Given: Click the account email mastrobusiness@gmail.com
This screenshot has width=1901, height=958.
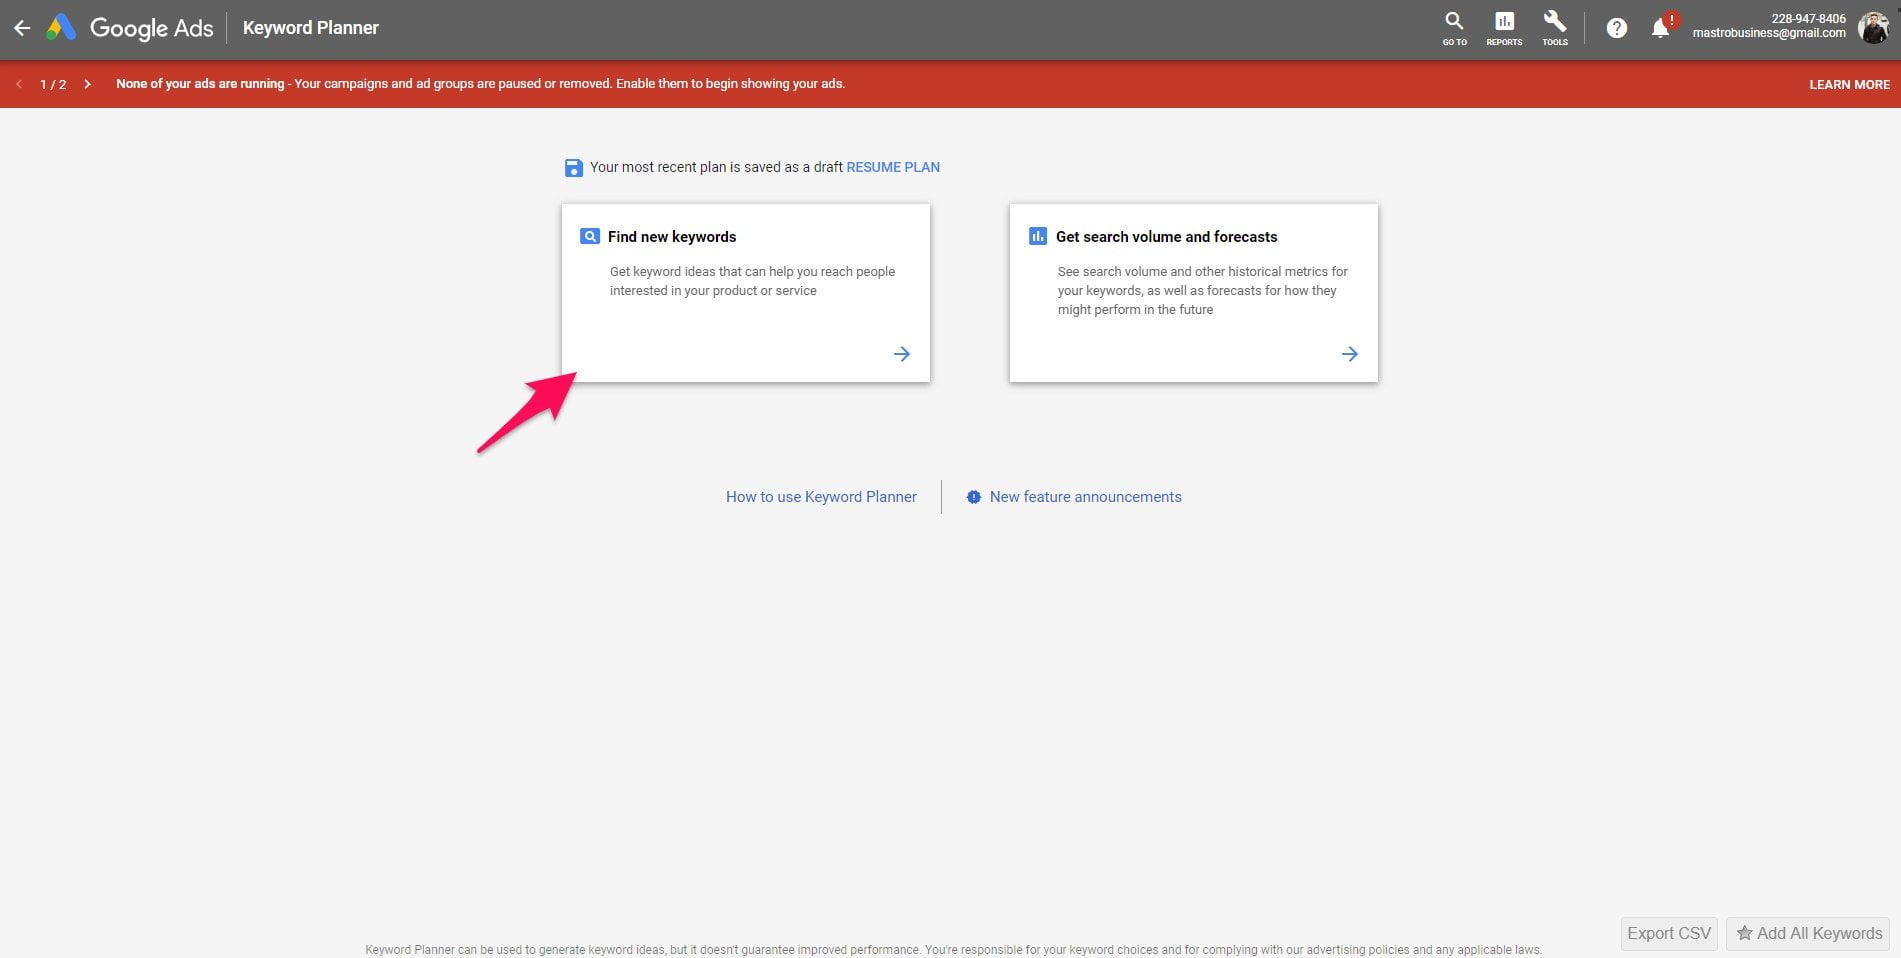Looking at the screenshot, I should [x=1769, y=33].
